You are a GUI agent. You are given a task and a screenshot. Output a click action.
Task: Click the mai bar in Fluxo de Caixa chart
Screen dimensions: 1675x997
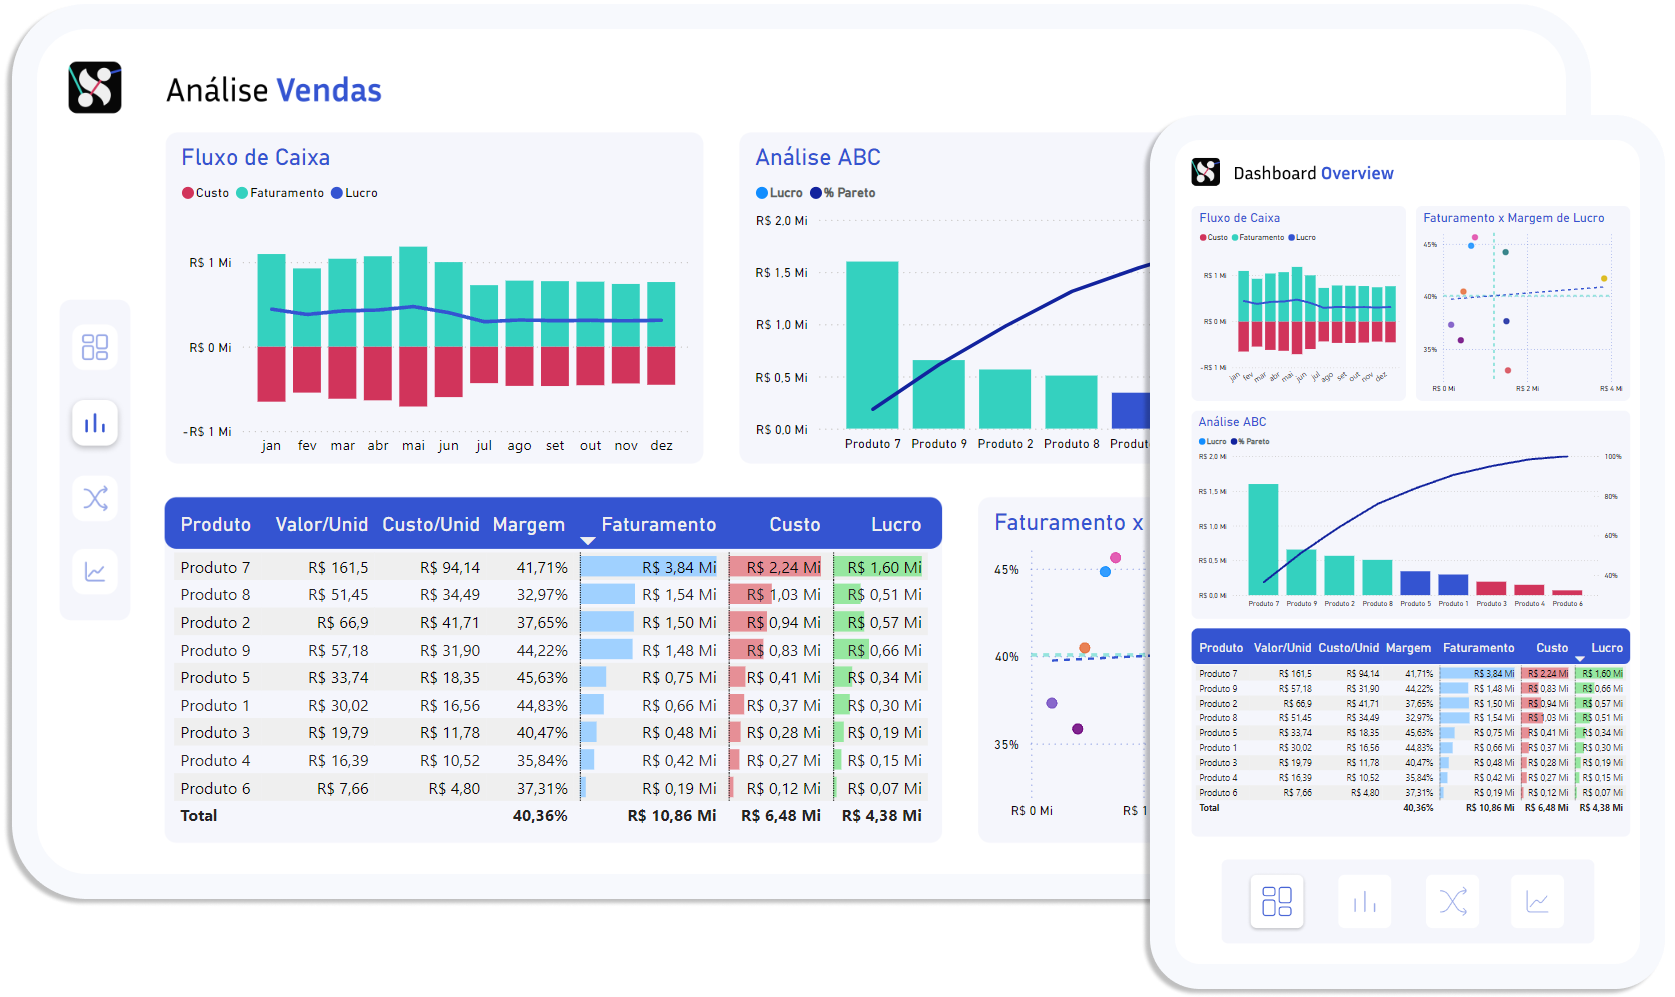click(x=413, y=327)
